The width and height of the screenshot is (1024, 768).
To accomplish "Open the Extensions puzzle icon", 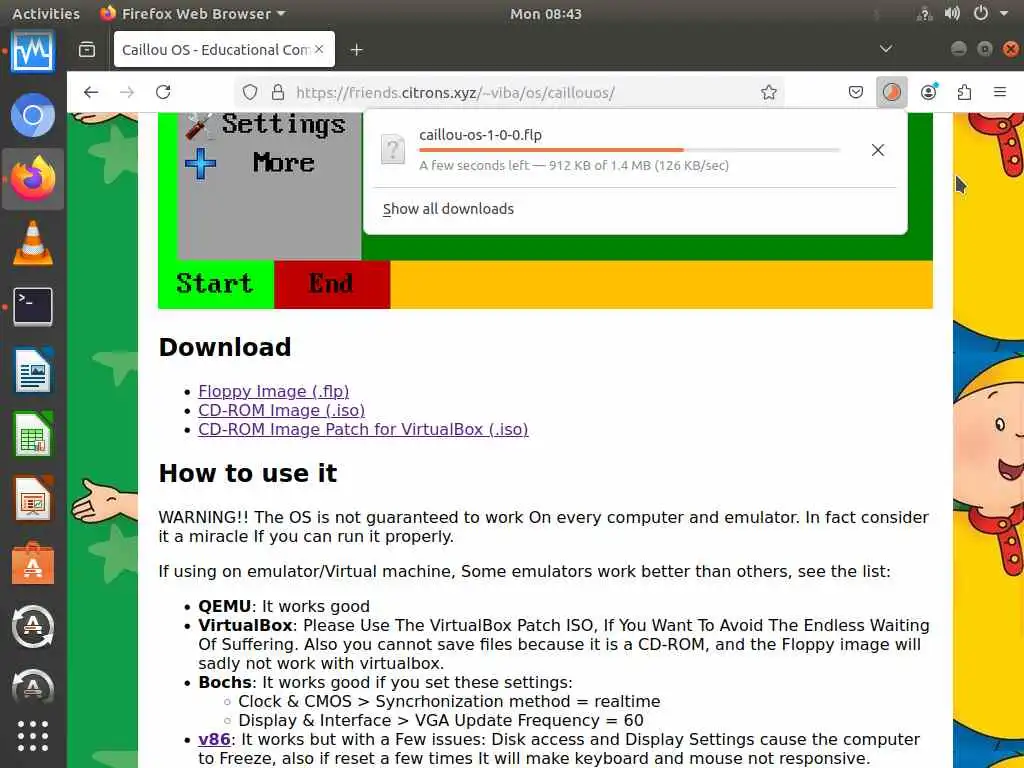I will coord(964,92).
